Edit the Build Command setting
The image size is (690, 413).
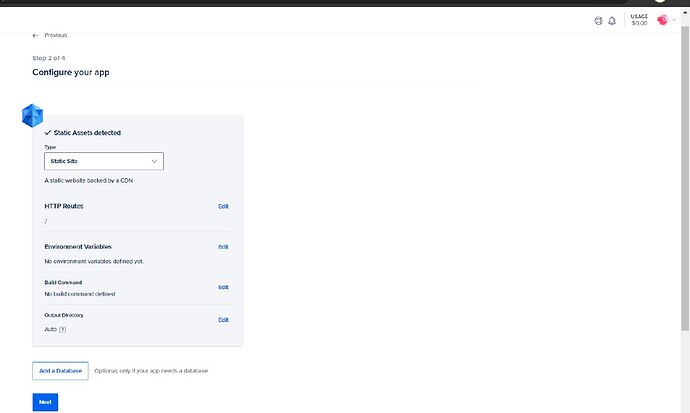[x=223, y=287]
